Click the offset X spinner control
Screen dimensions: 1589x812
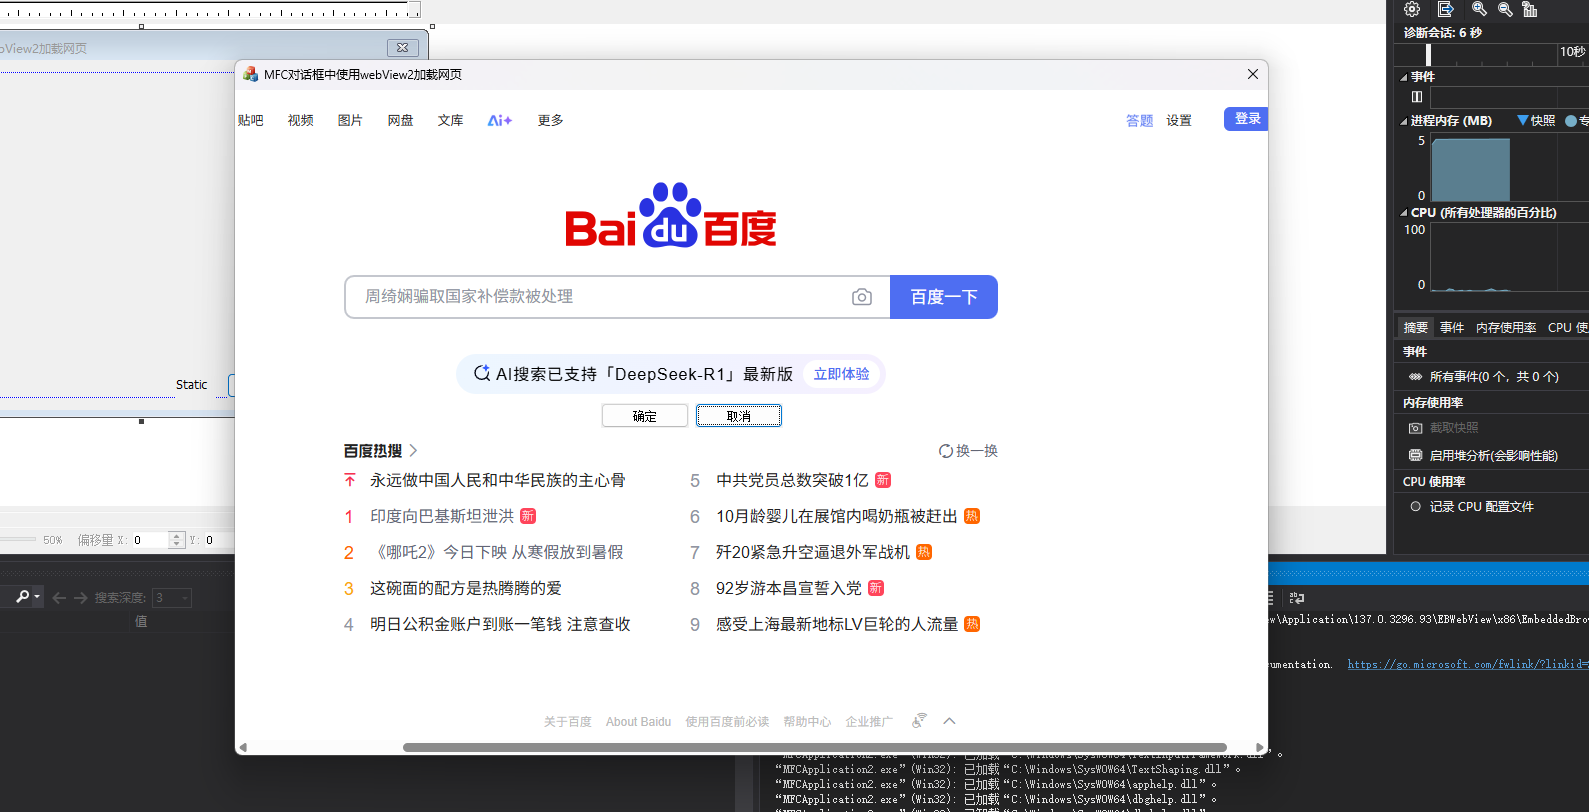click(177, 540)
